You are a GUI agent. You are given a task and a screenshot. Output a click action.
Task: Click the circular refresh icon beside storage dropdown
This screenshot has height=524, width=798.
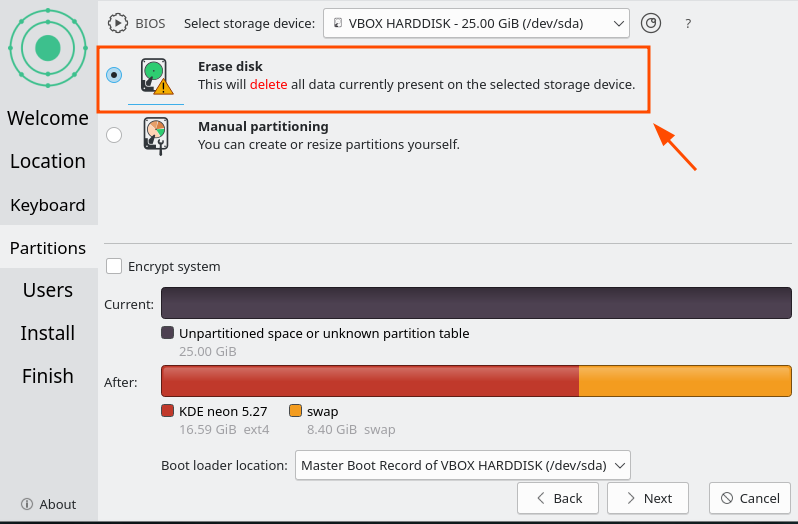[650, 23]
